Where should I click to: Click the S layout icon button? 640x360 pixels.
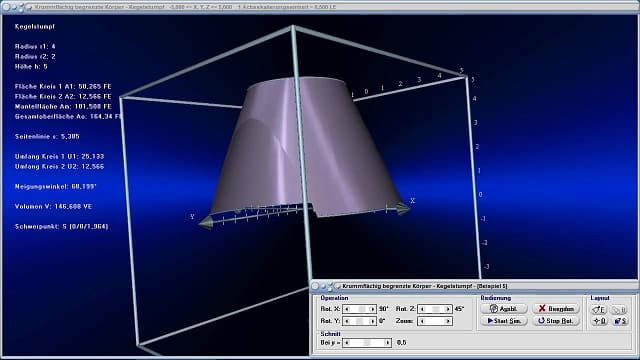(620, 321)
